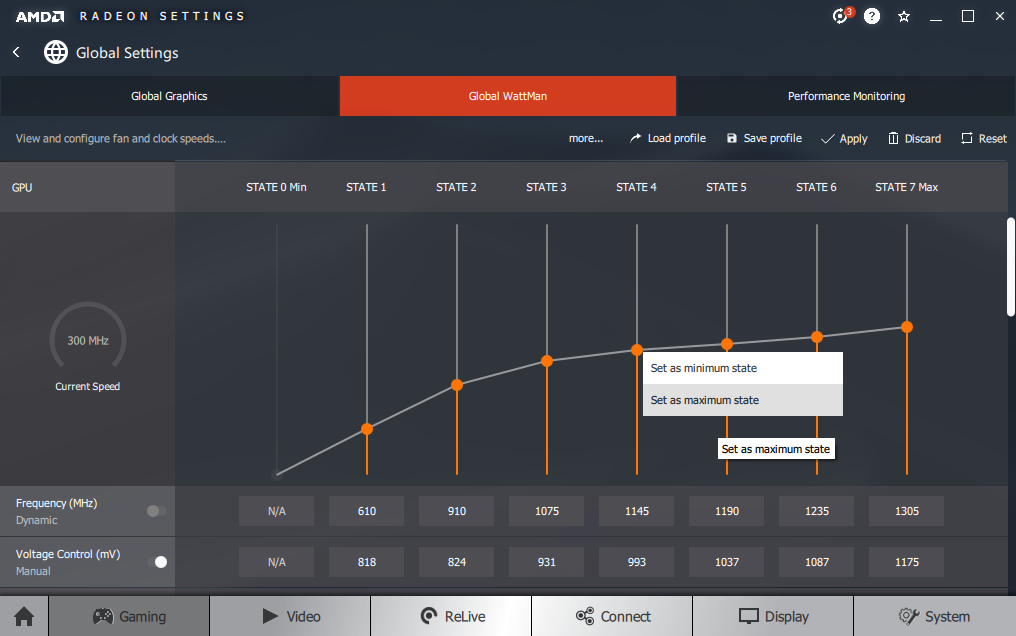Click the STATE 2 slider handle
1016x636 pixels.
(457, 385)
